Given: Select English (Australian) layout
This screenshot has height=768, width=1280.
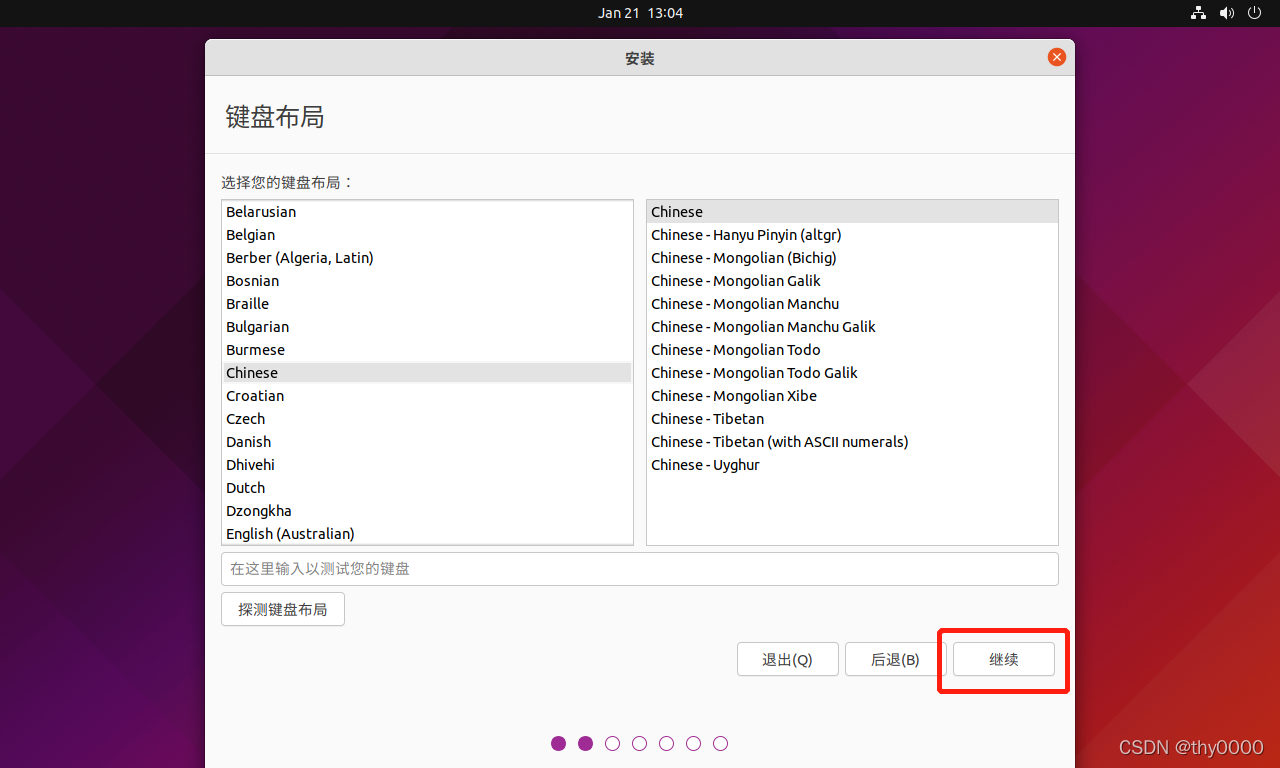Looking at the screenshot, I should [428, 534].
